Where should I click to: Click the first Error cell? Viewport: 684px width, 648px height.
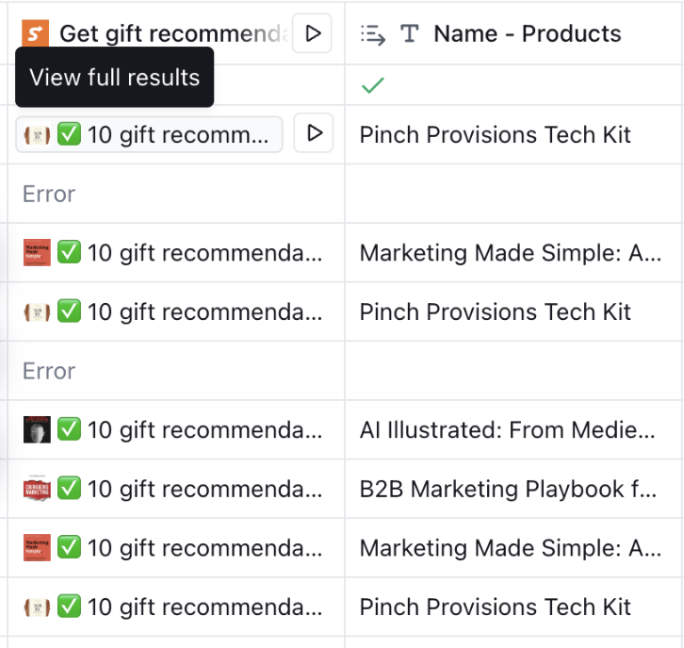pos(176,194)
